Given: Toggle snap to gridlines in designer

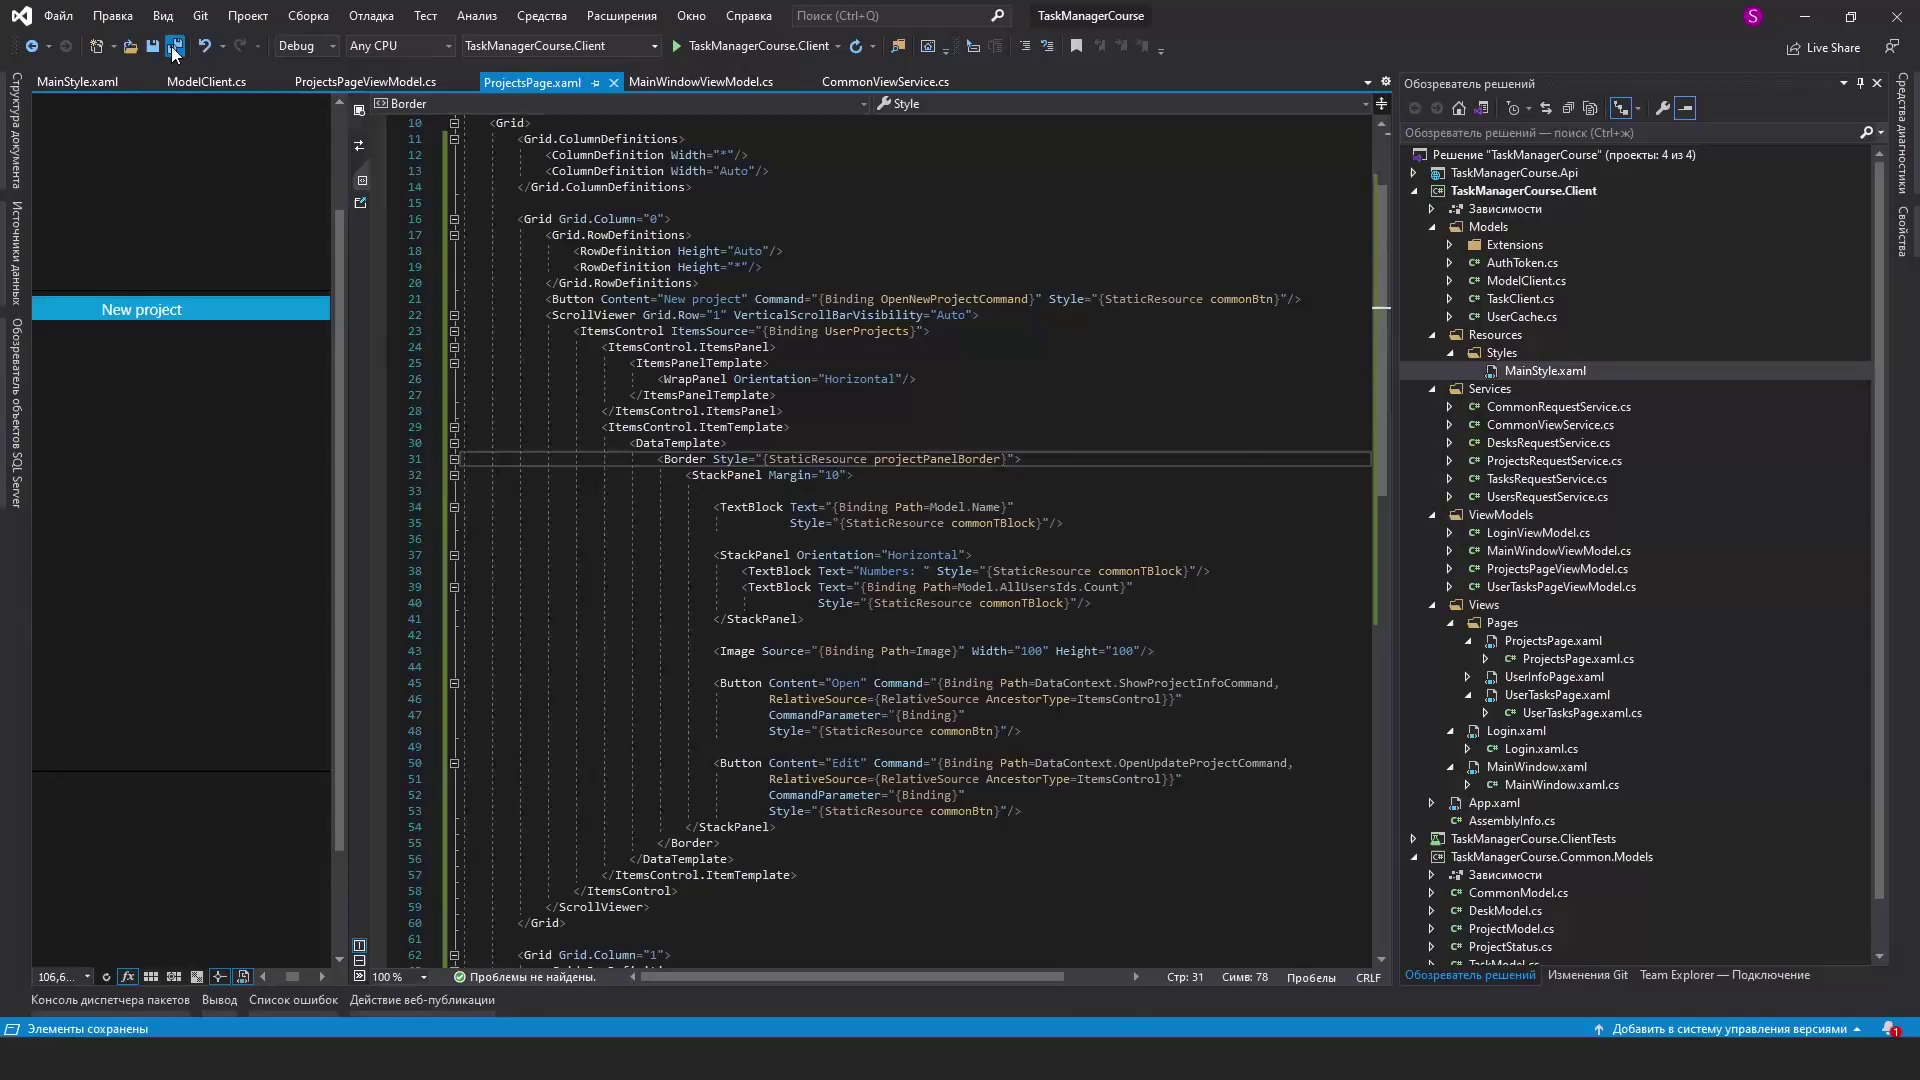Looking at the screenshot, I should pos(174,977).
